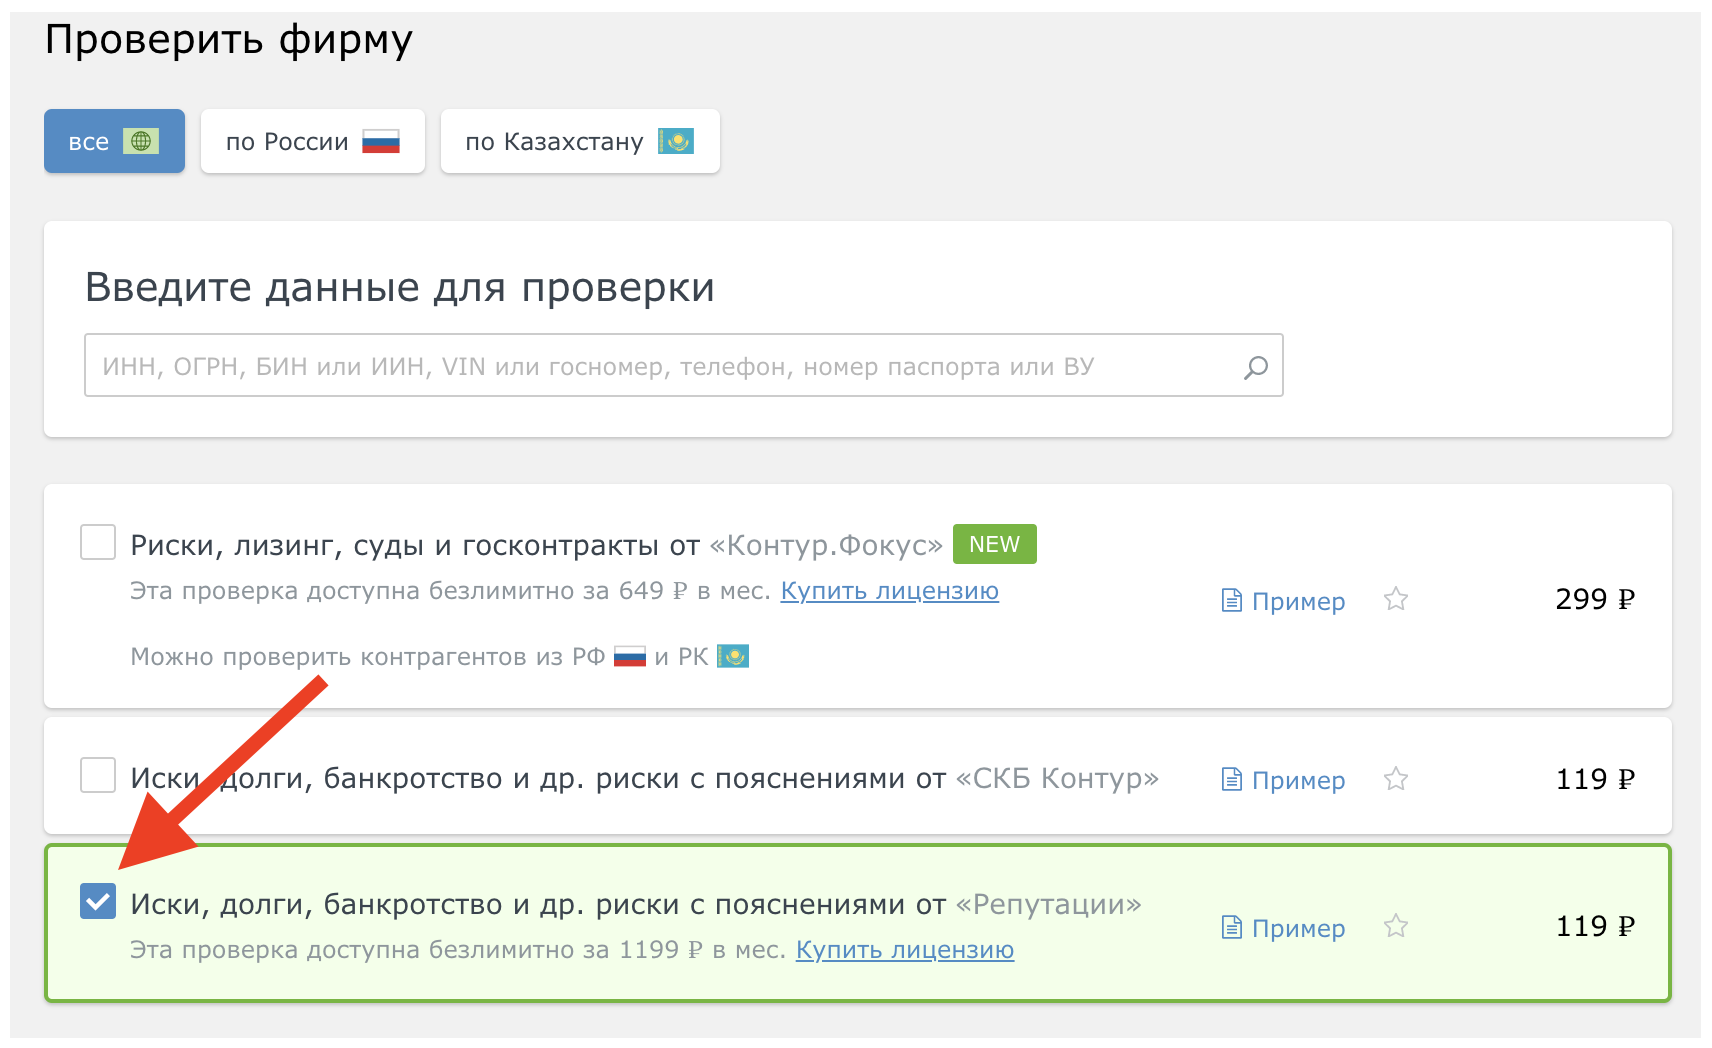Click the green NEW badge
The image size is (1712, 1048).
pos(995,544)
